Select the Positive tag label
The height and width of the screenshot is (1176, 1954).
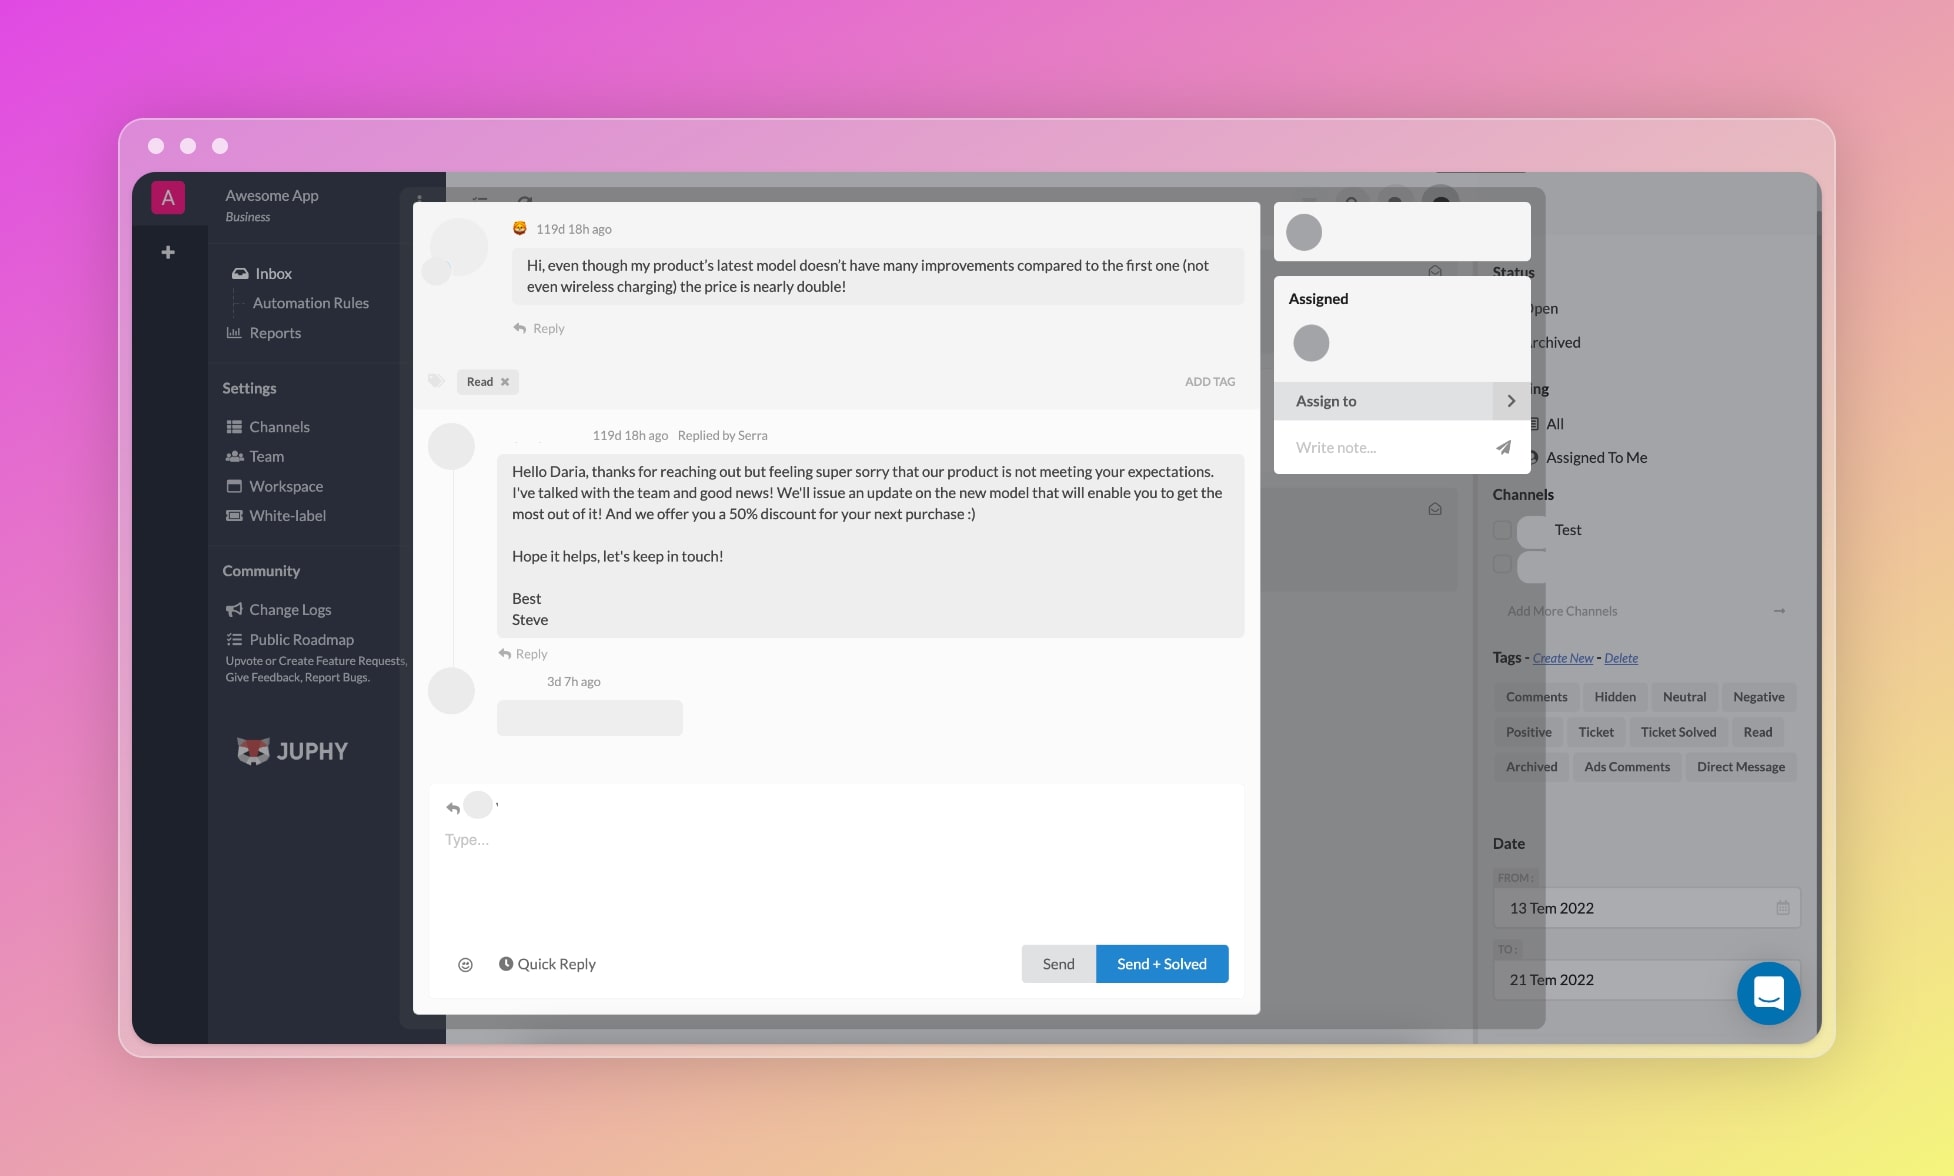(x=1528, y=731)
